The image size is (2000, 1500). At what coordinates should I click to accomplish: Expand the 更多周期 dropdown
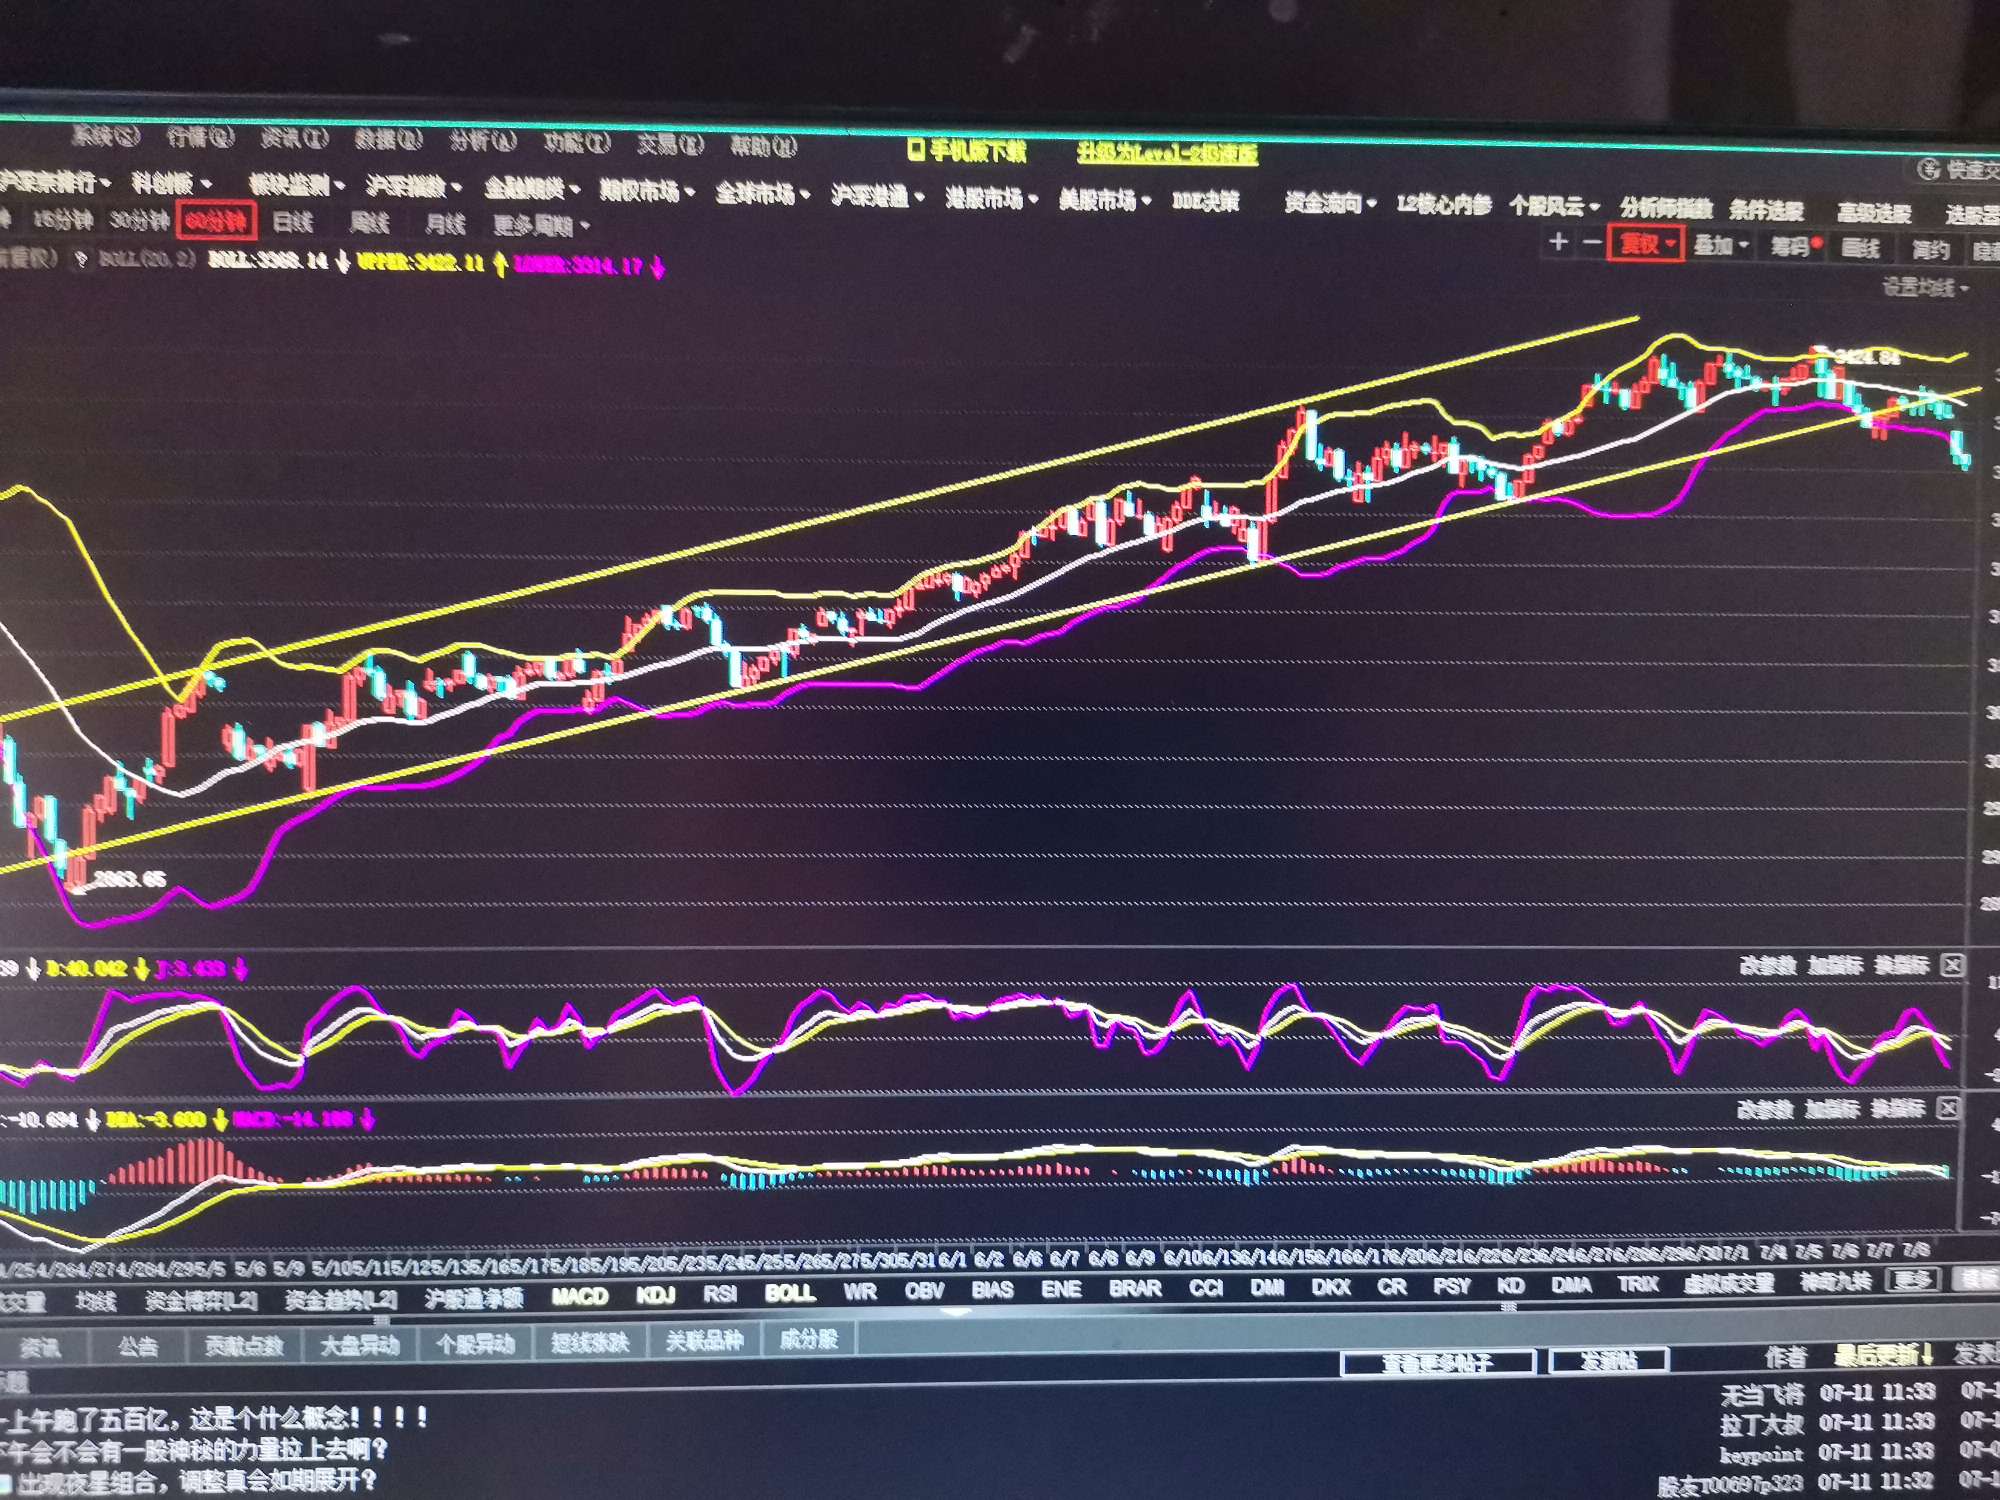[542, 226]
